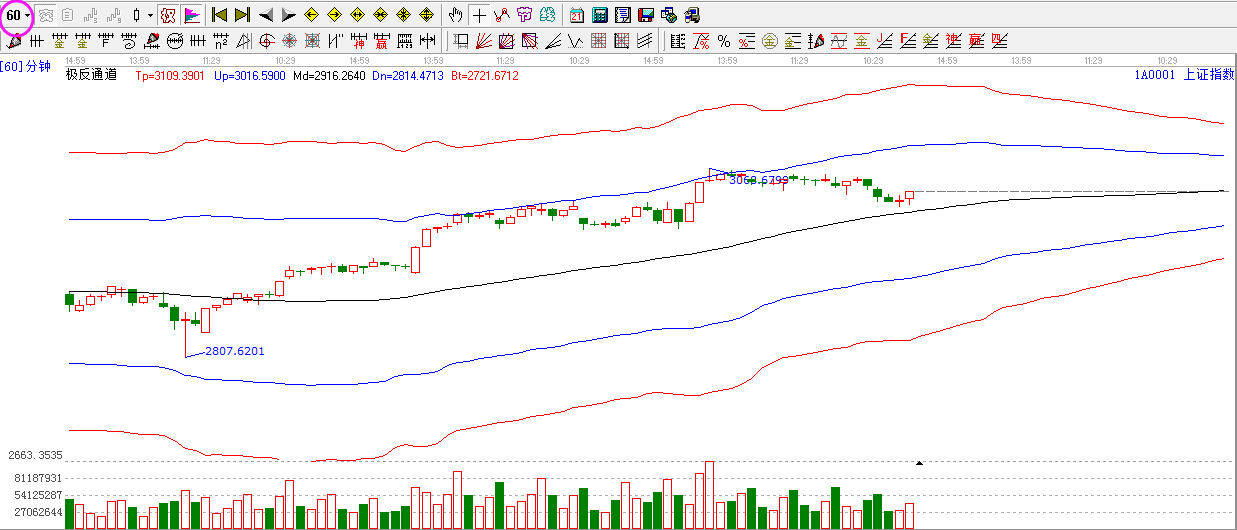1237x530 pixels.
Task: Toggle the crosshair cursor tool
Action: coord(479,15)
